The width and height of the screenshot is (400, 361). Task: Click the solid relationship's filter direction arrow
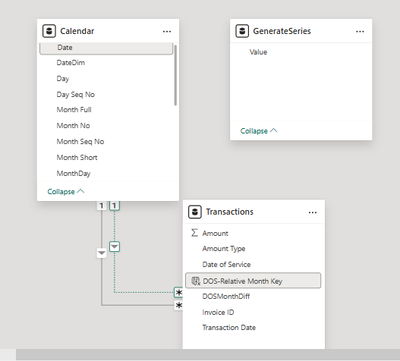[102, 253]
